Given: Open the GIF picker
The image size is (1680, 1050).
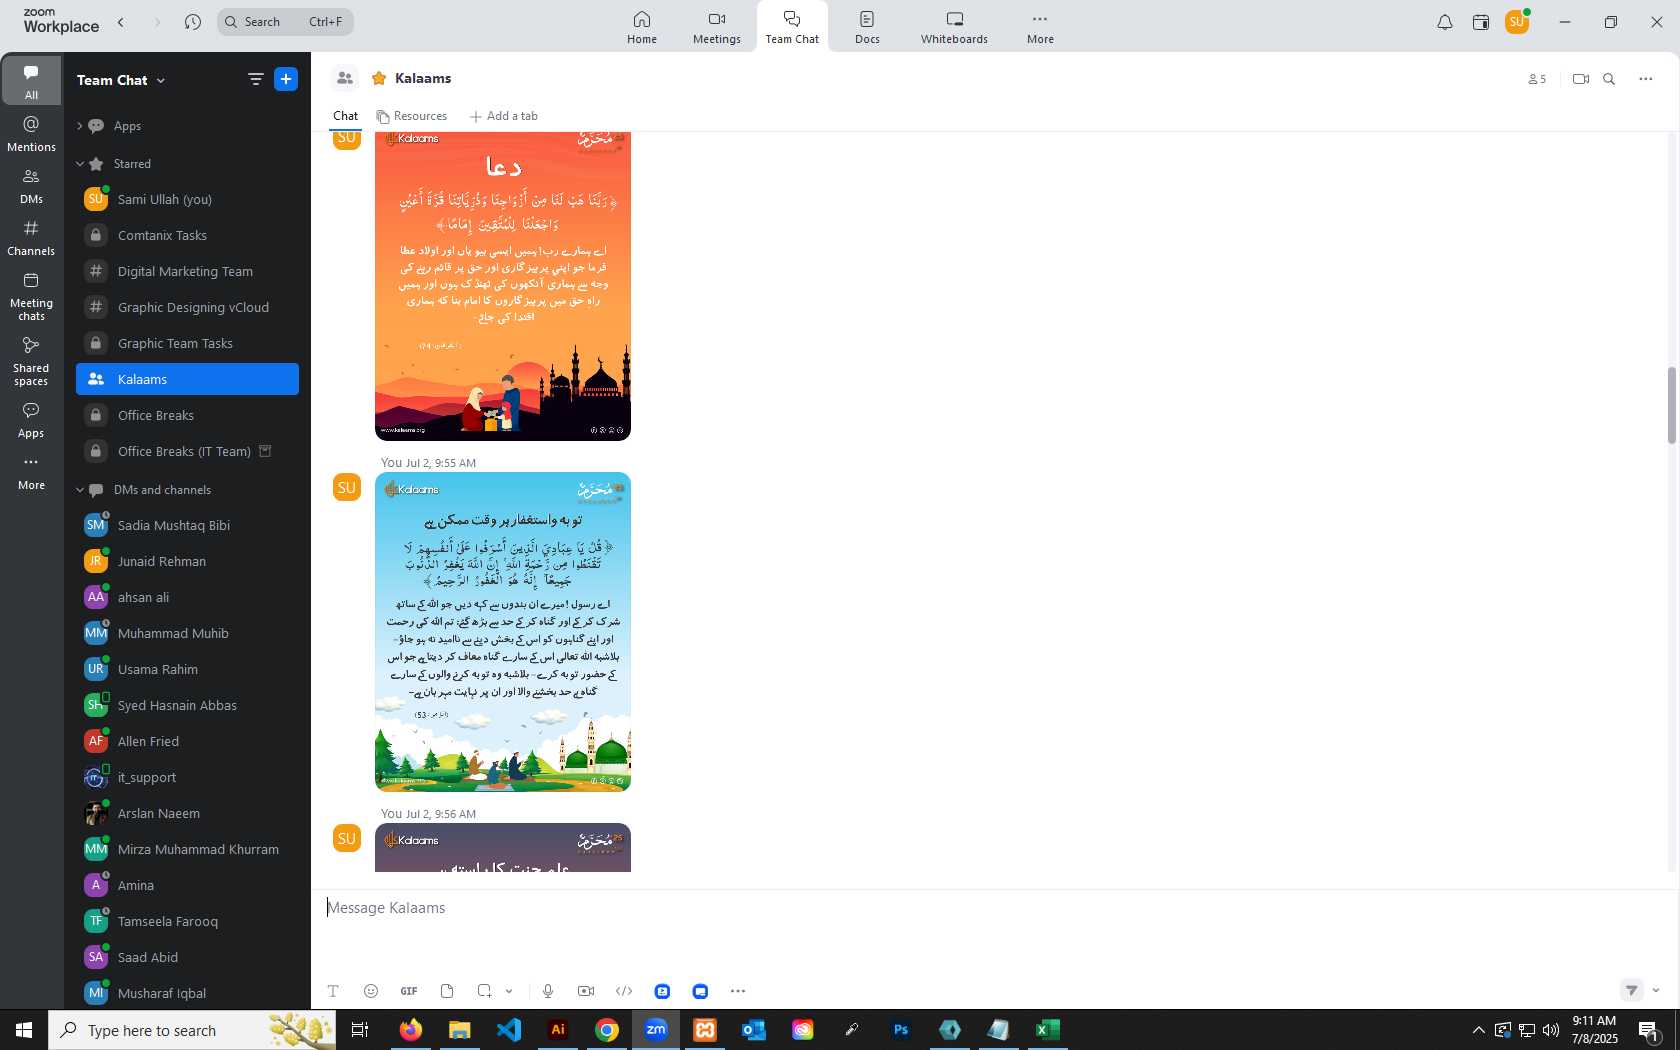Looking at the screenshot, I should [409, 991].
